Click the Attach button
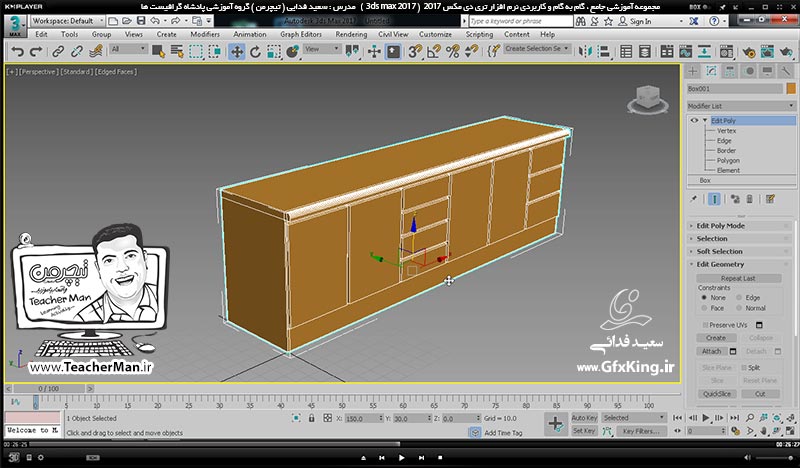 712,351
